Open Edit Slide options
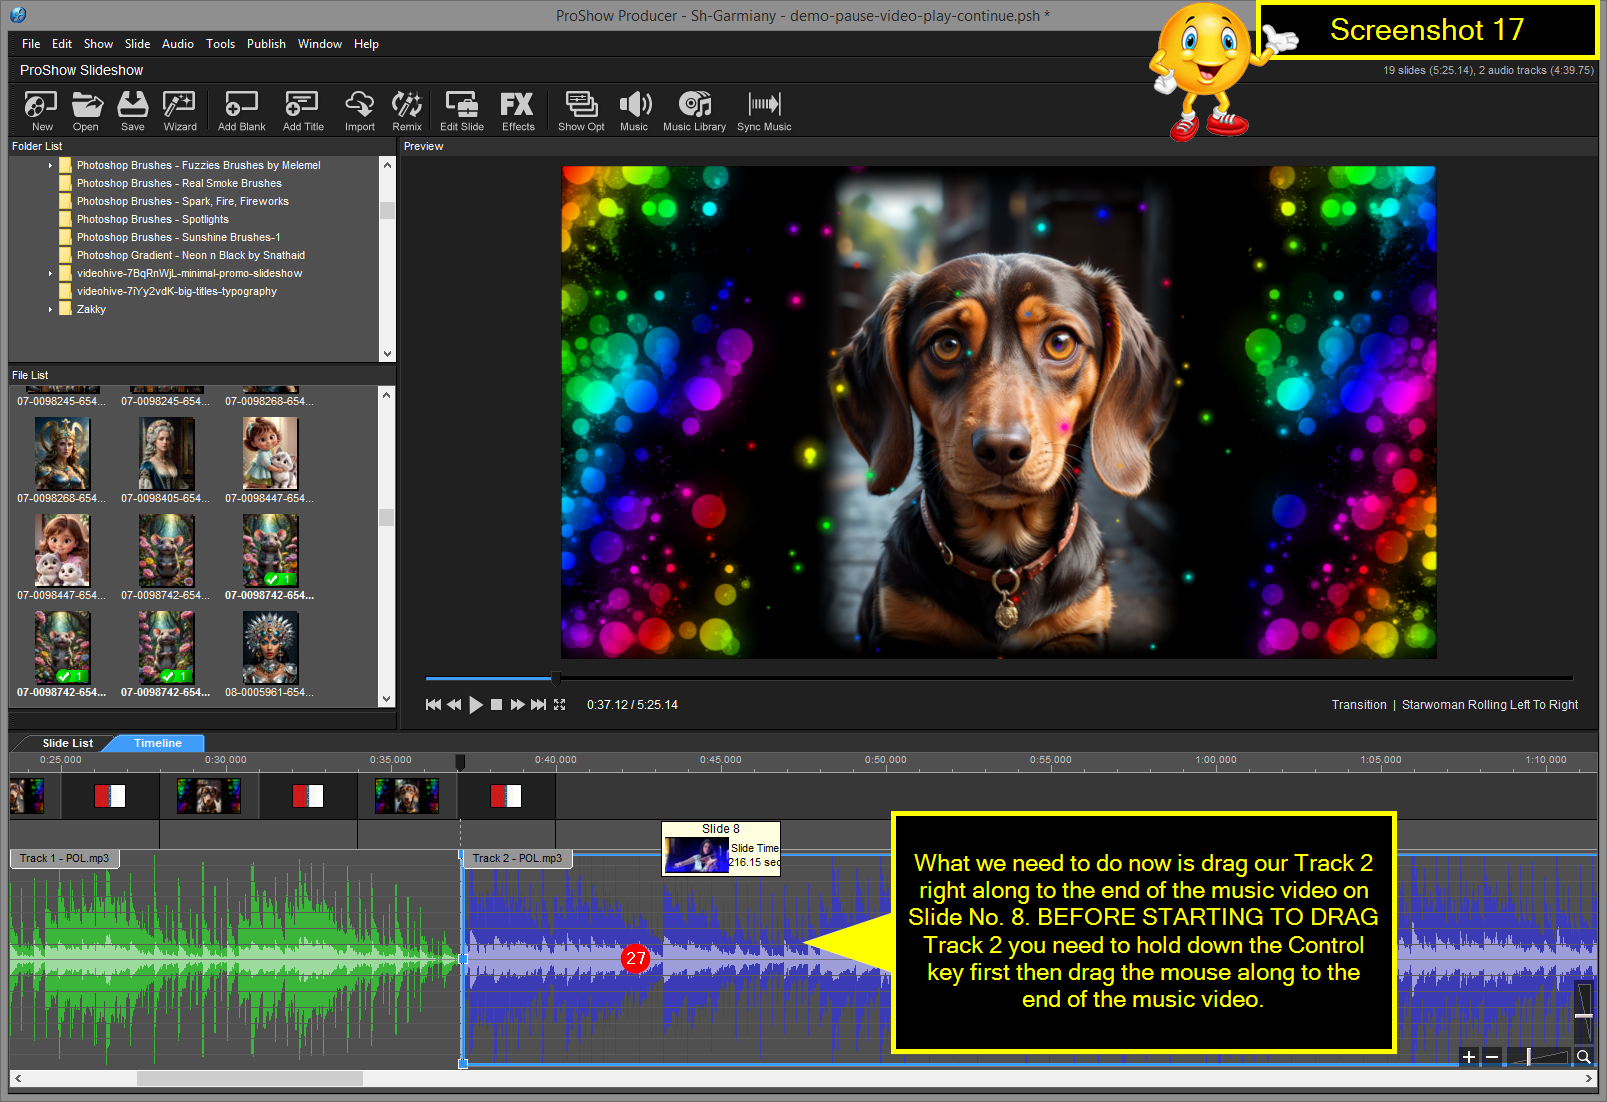 (x=462, y=110)
